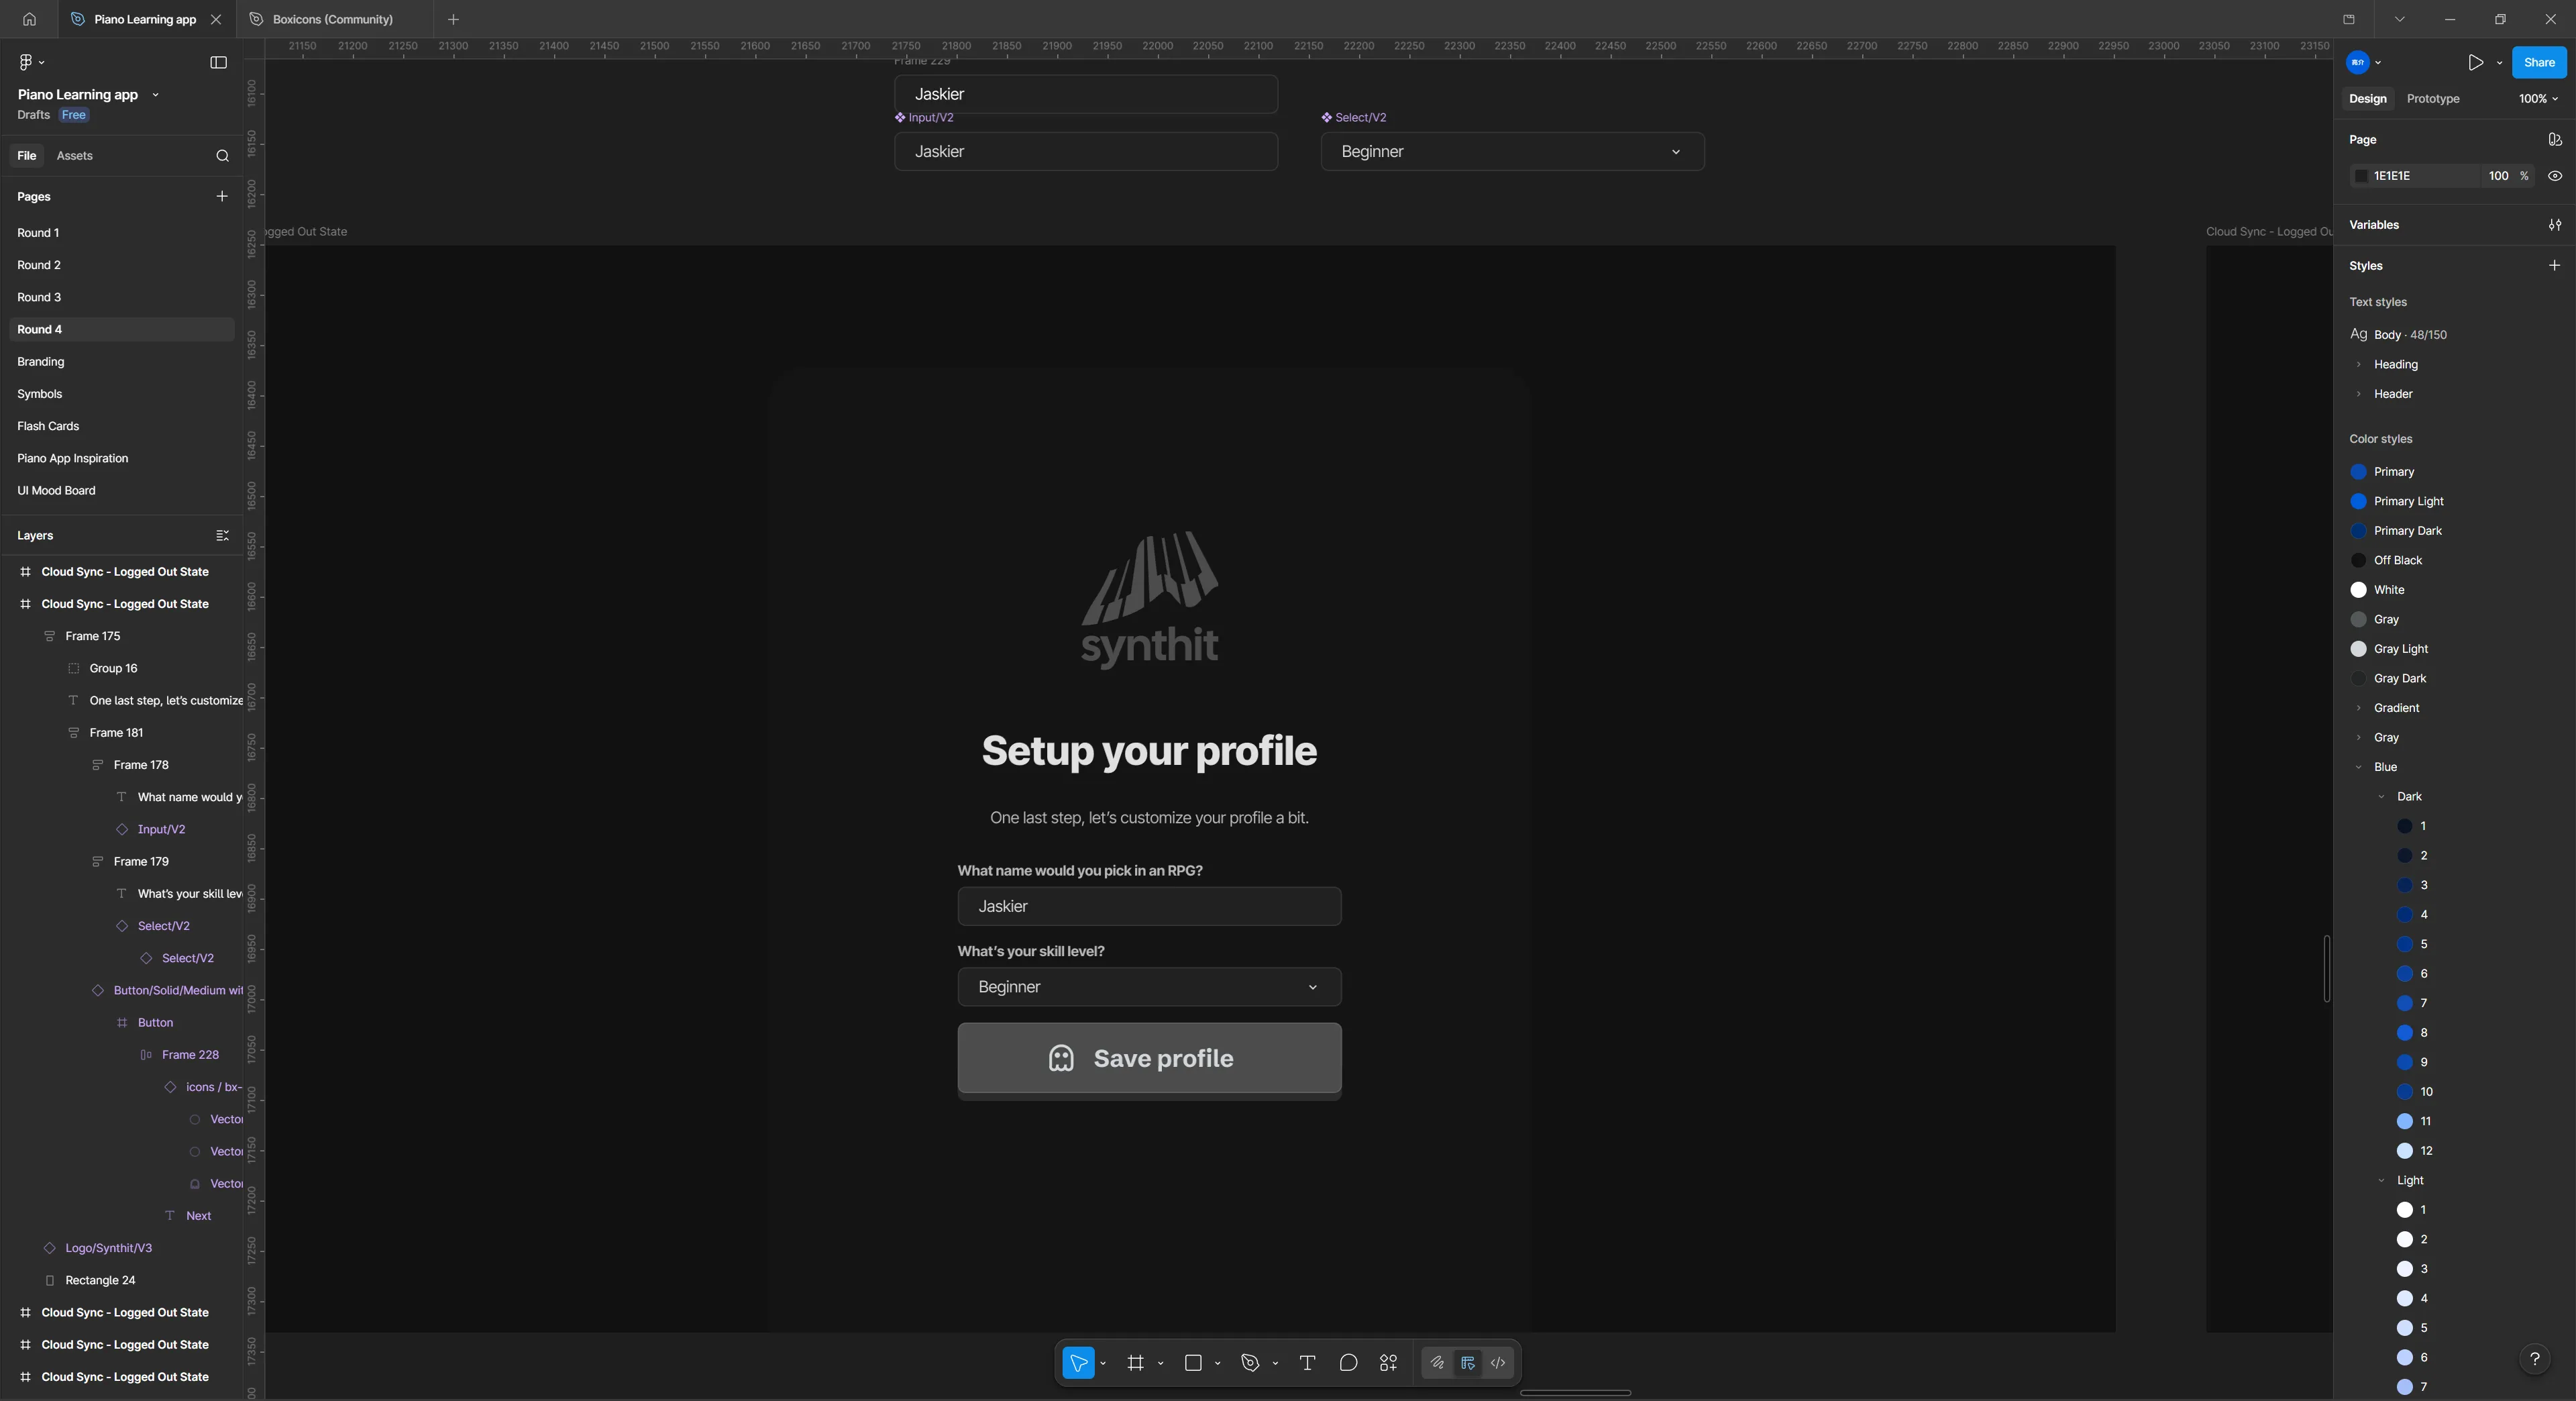Select the Text tool

1308,1364
